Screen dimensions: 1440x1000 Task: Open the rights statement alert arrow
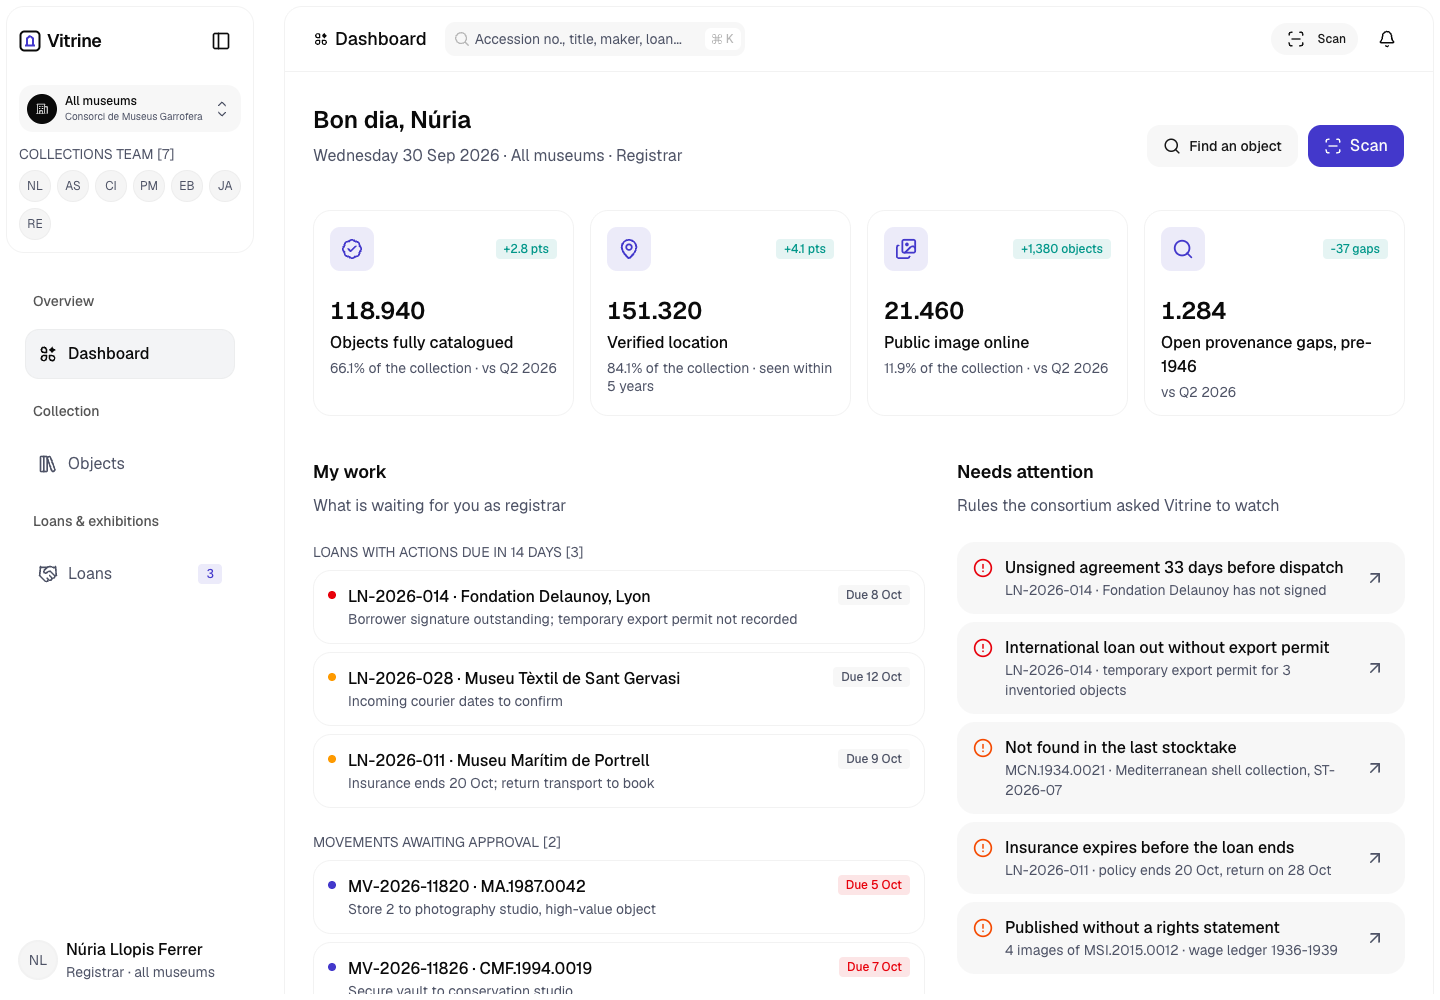tap(1375, 938)
